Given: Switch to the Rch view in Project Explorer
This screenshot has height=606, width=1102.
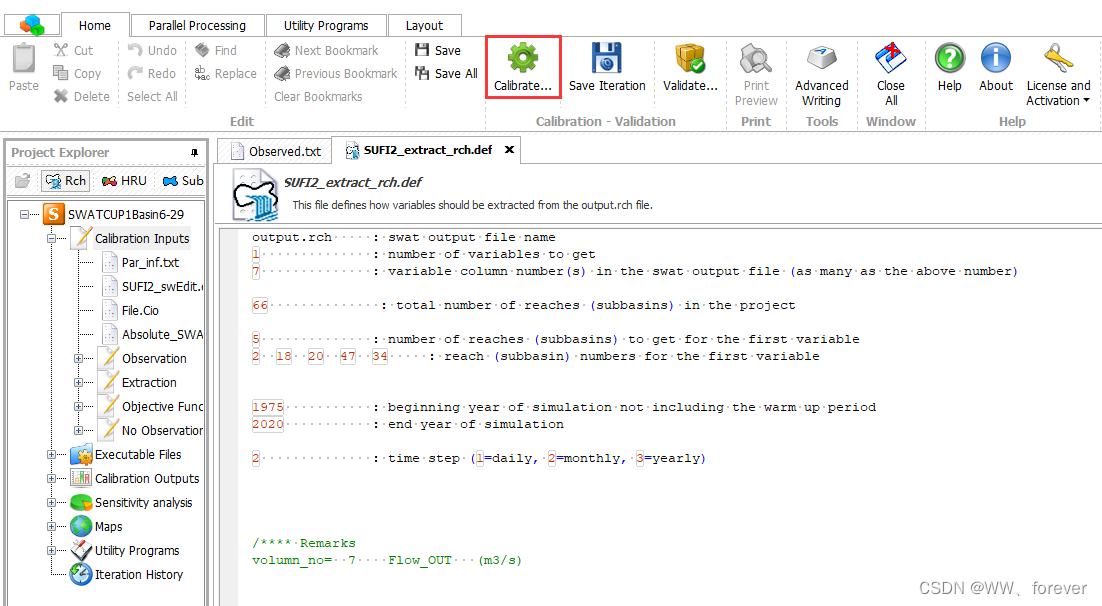Looking at the screenshot, I should click(x=63, y=181).
